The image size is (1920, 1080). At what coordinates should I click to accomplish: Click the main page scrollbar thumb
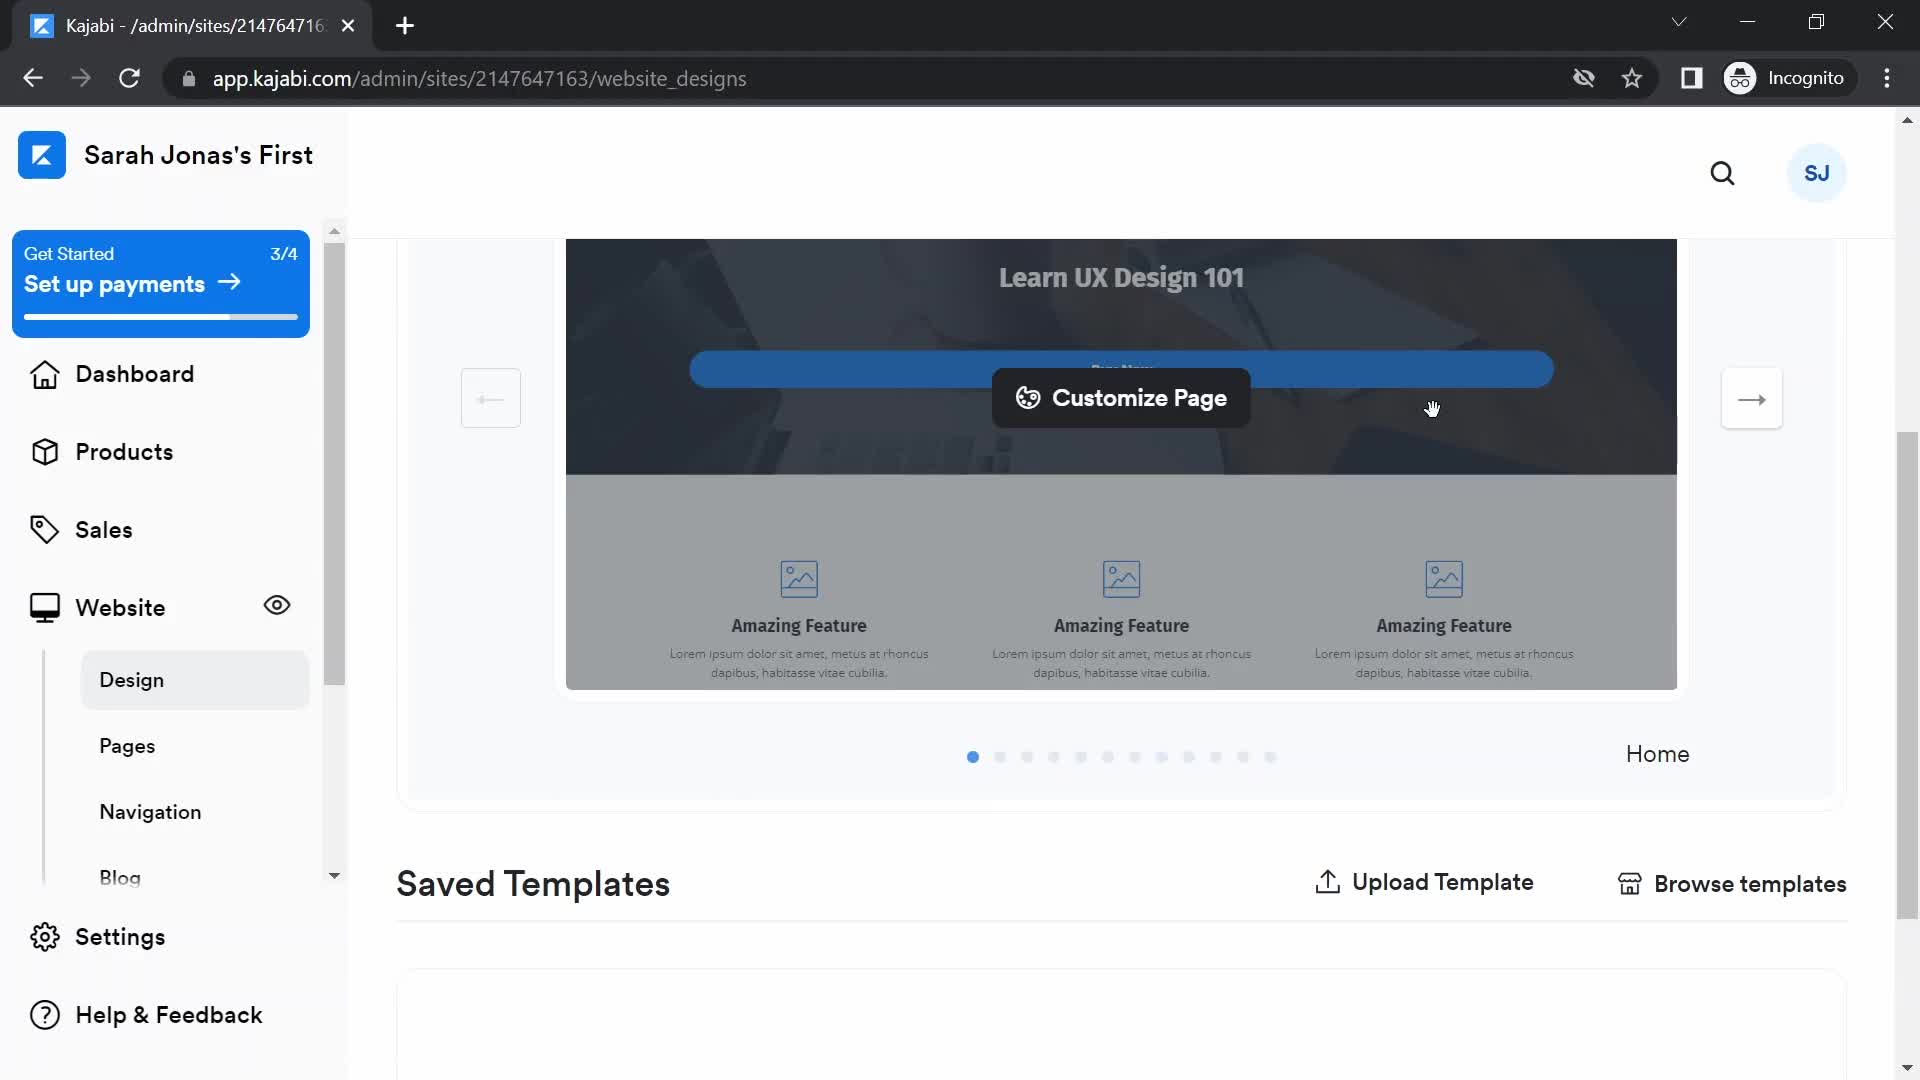[x=1907, y=675]
